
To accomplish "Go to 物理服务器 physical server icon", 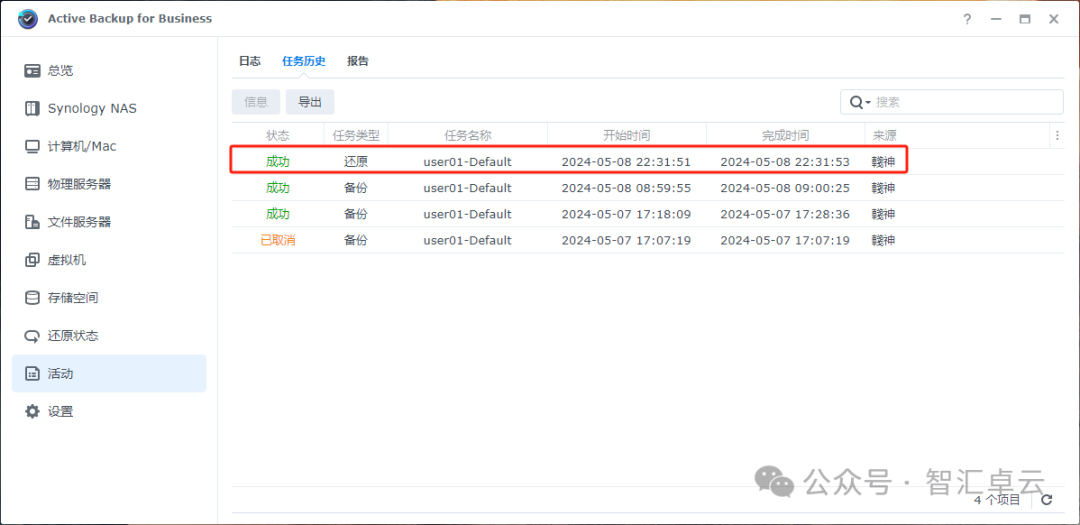I will 32,184.
